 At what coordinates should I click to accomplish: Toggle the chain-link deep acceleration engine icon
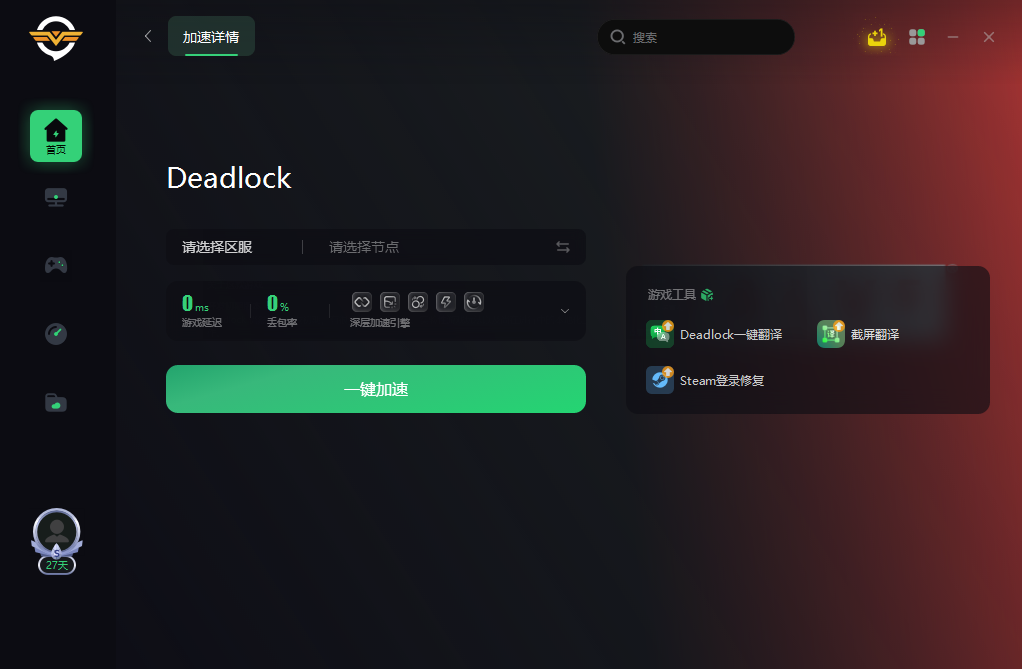[x=362, y=302]
